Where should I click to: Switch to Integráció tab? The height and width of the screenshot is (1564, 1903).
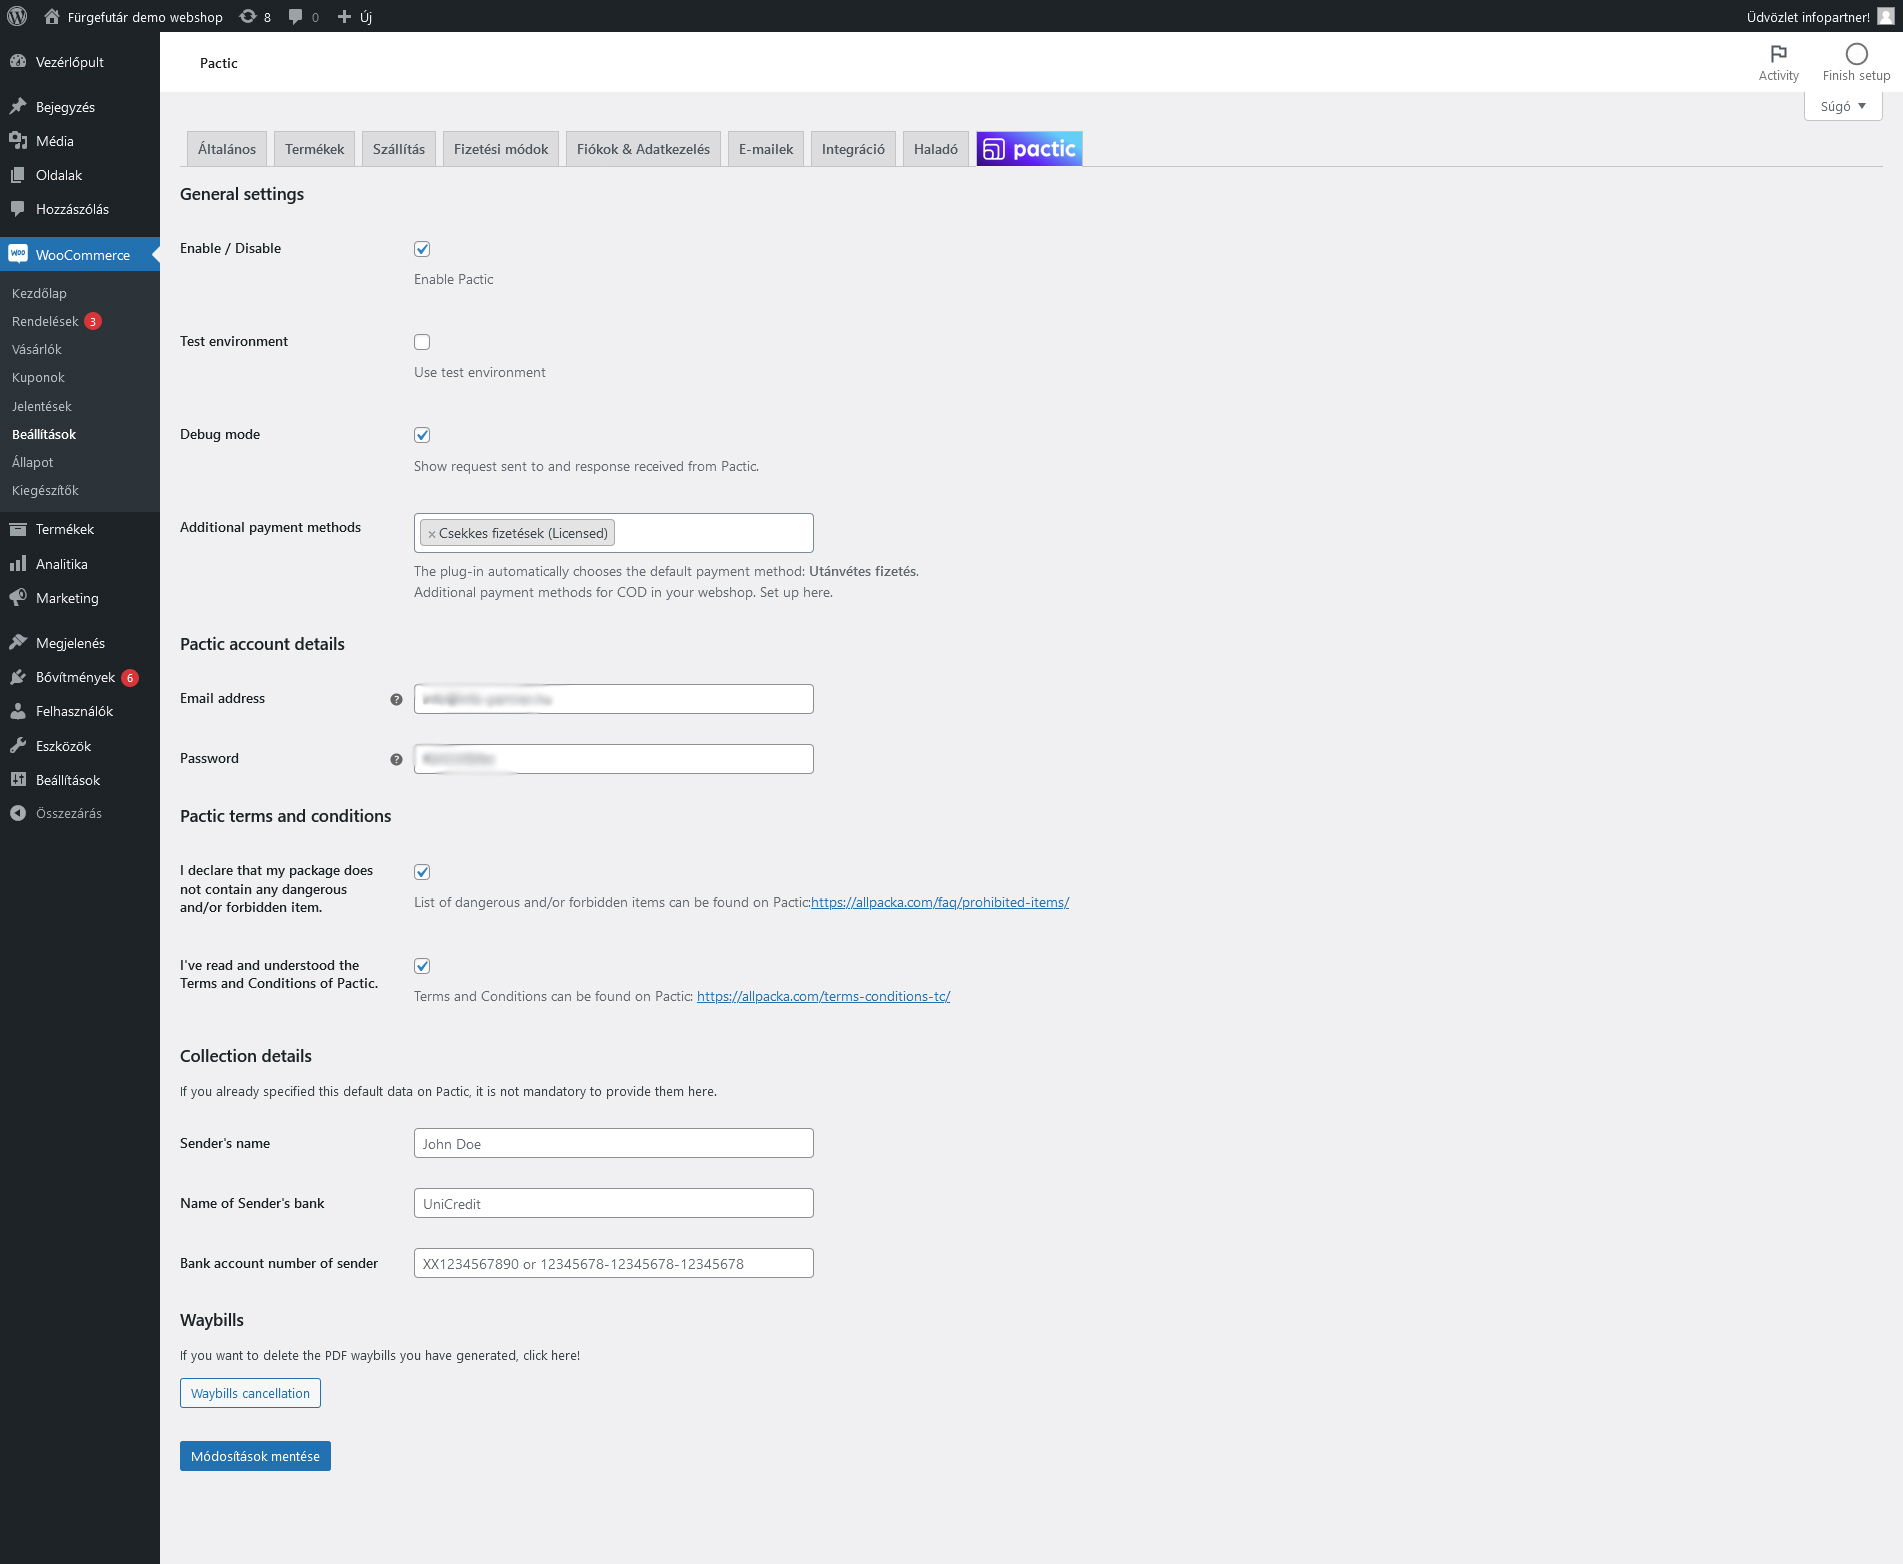pos(853,149)
